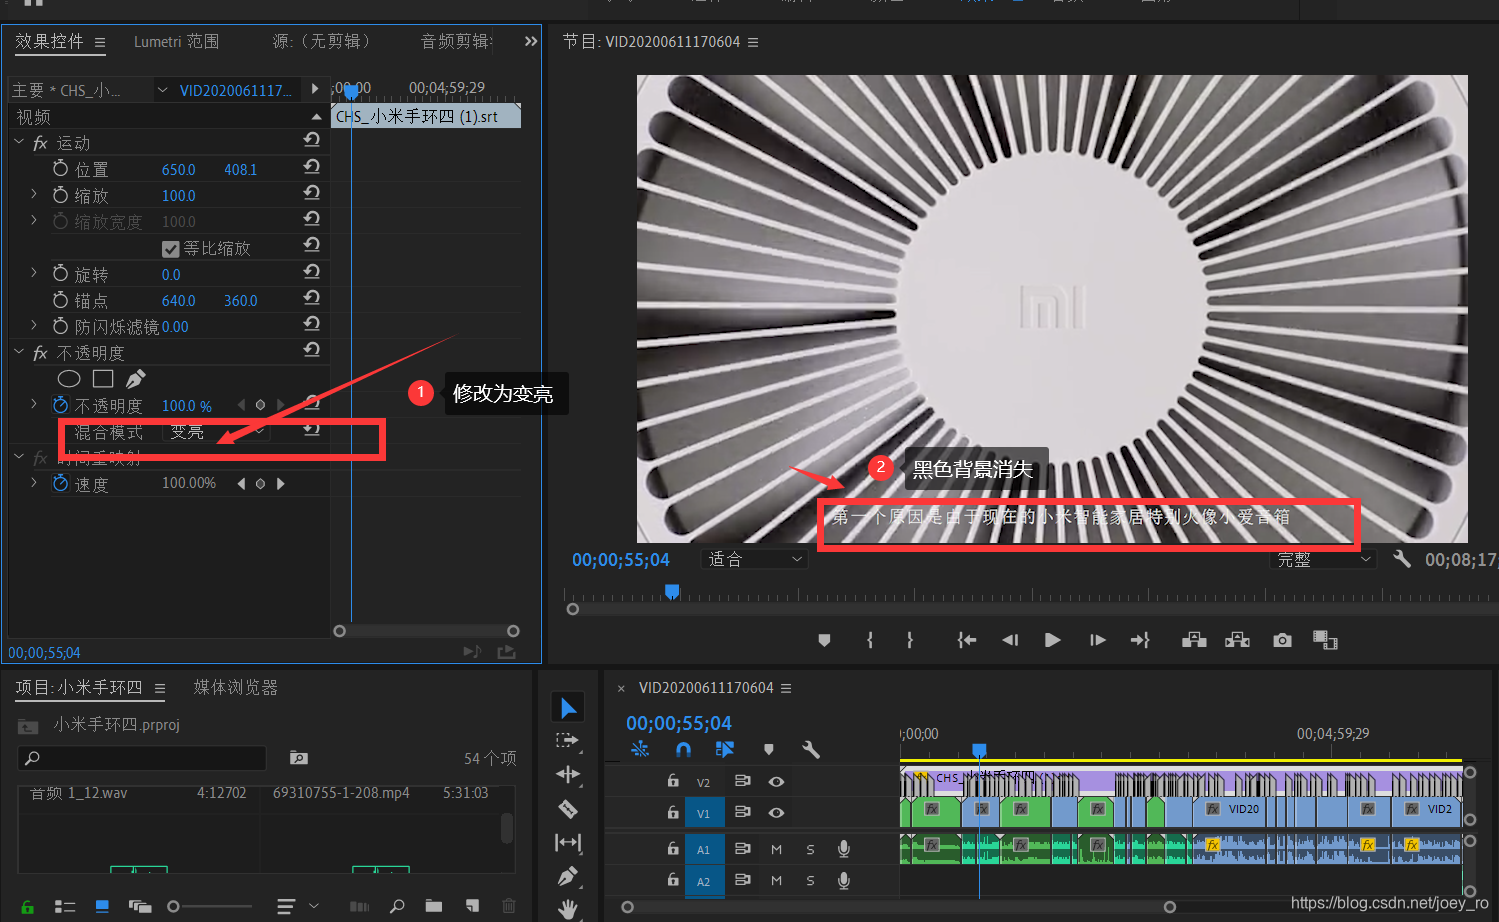Select the Track Select Forward tool
Image resolution: width=1499 pixels, height=922 pixels.
click(568, 741)
